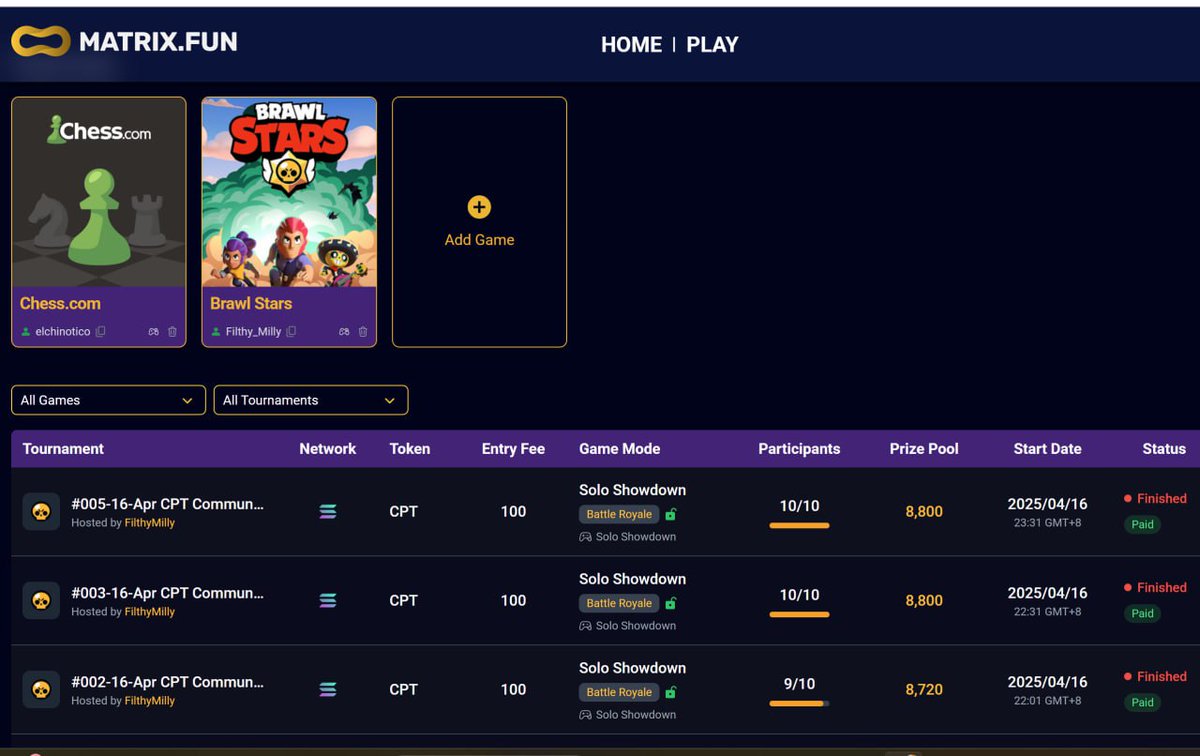Image resolution: width=1200 pixels, height=756 pixels.
Task: Click the gamepad icon on the Brawl Stars card
Action: tap(344, 332)
